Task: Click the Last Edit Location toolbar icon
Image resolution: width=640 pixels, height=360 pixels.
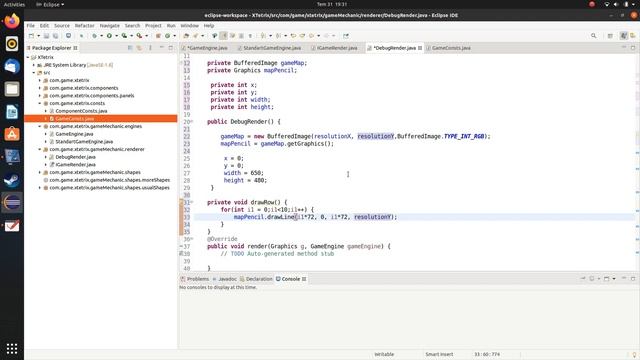Action: tap(293, 36)
